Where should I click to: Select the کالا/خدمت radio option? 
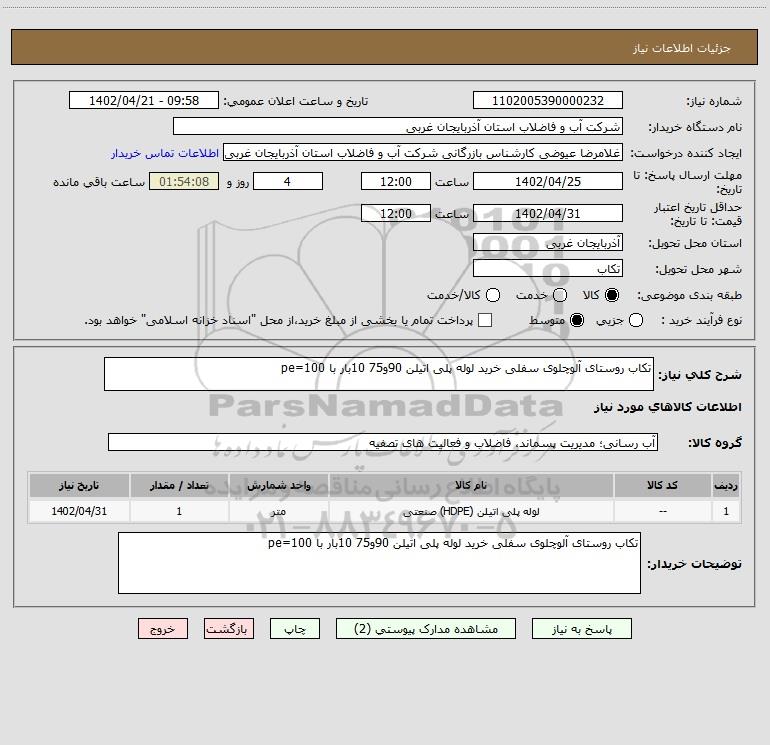(493, 295)
